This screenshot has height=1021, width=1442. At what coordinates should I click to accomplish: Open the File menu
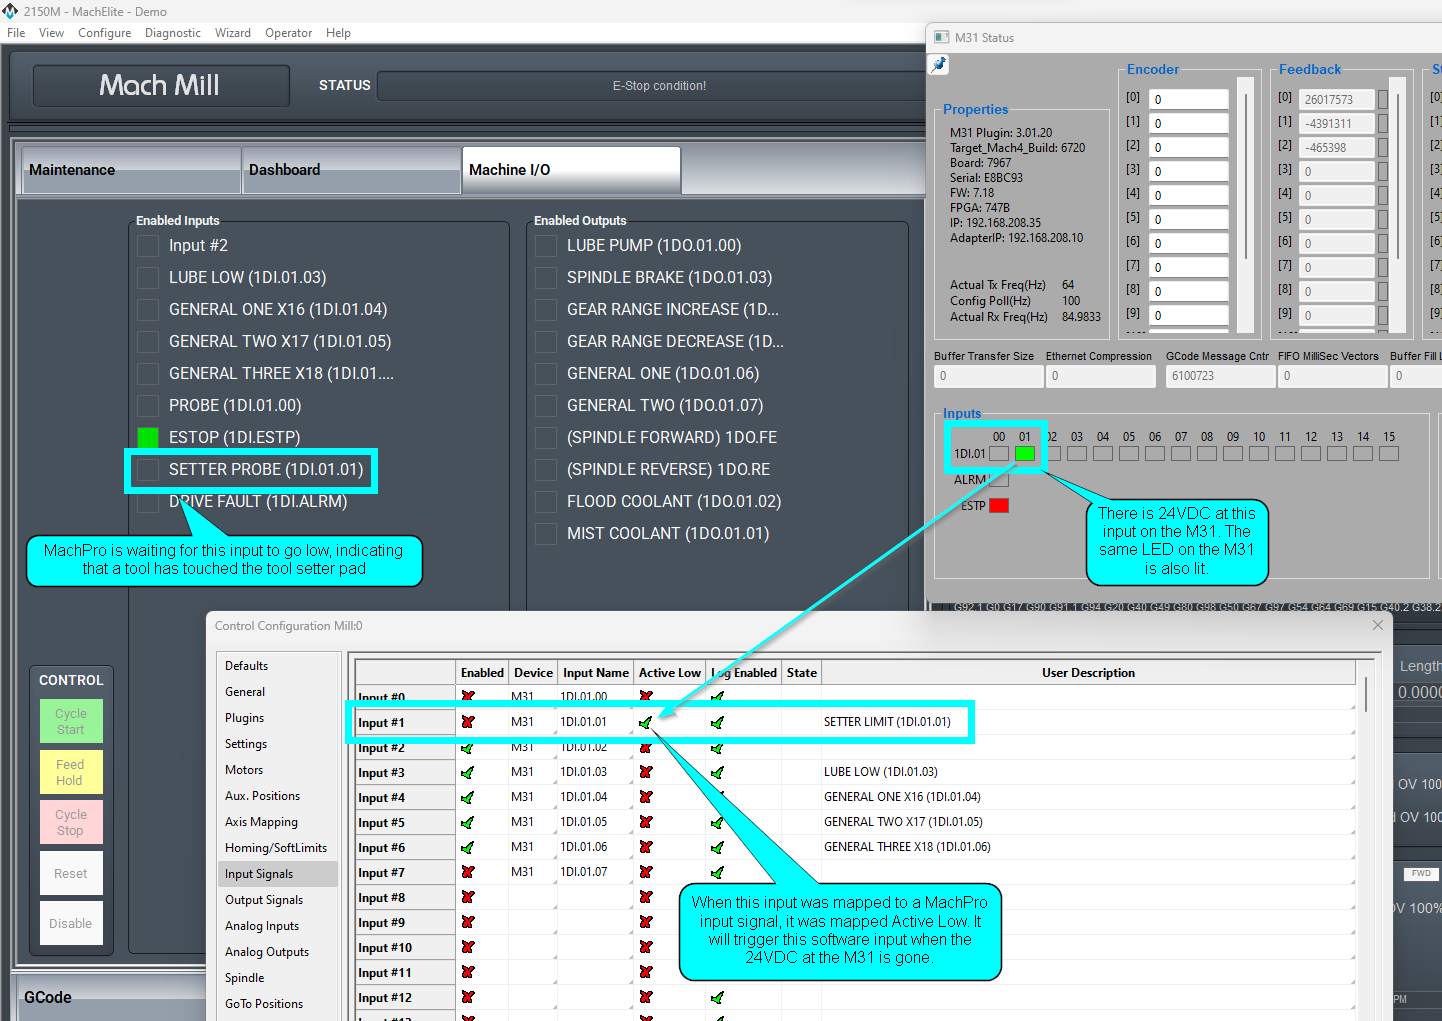tap(16, 33)
